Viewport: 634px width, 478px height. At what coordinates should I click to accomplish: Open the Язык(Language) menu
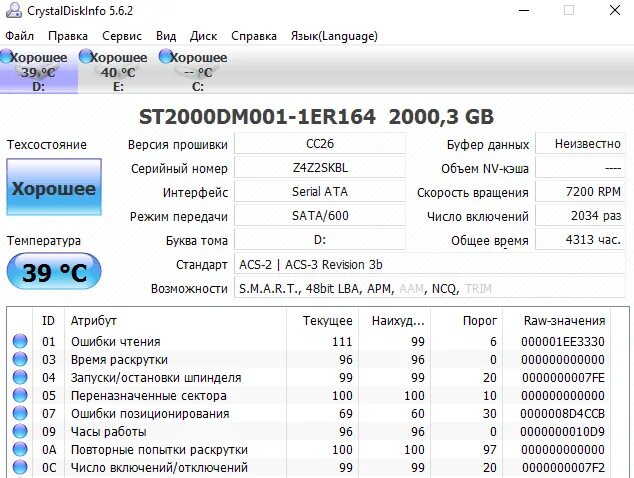point(334,36)
